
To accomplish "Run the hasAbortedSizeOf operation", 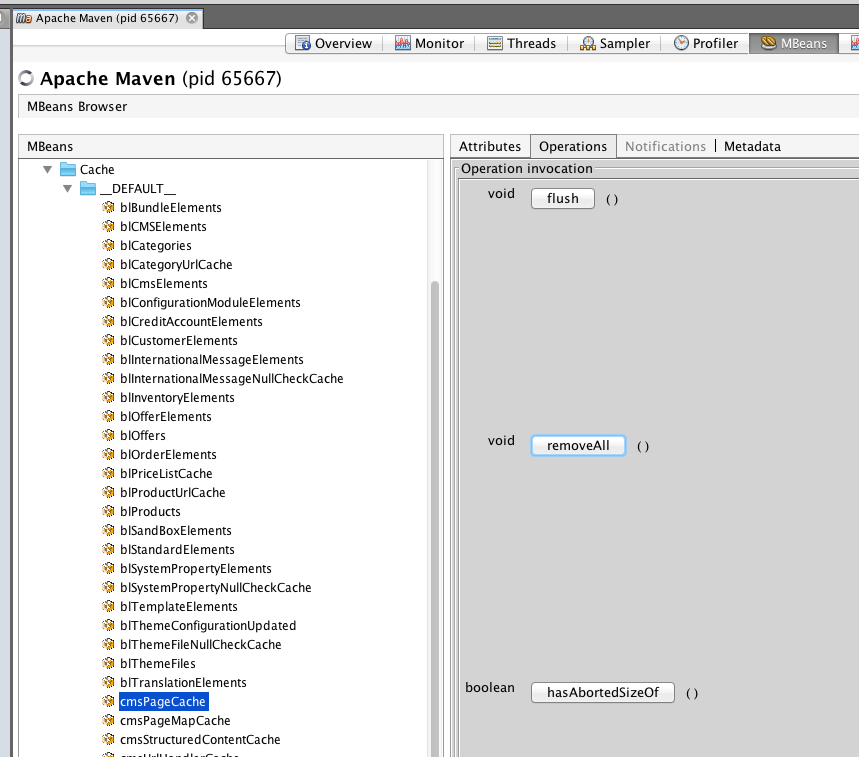I will 602,692.
